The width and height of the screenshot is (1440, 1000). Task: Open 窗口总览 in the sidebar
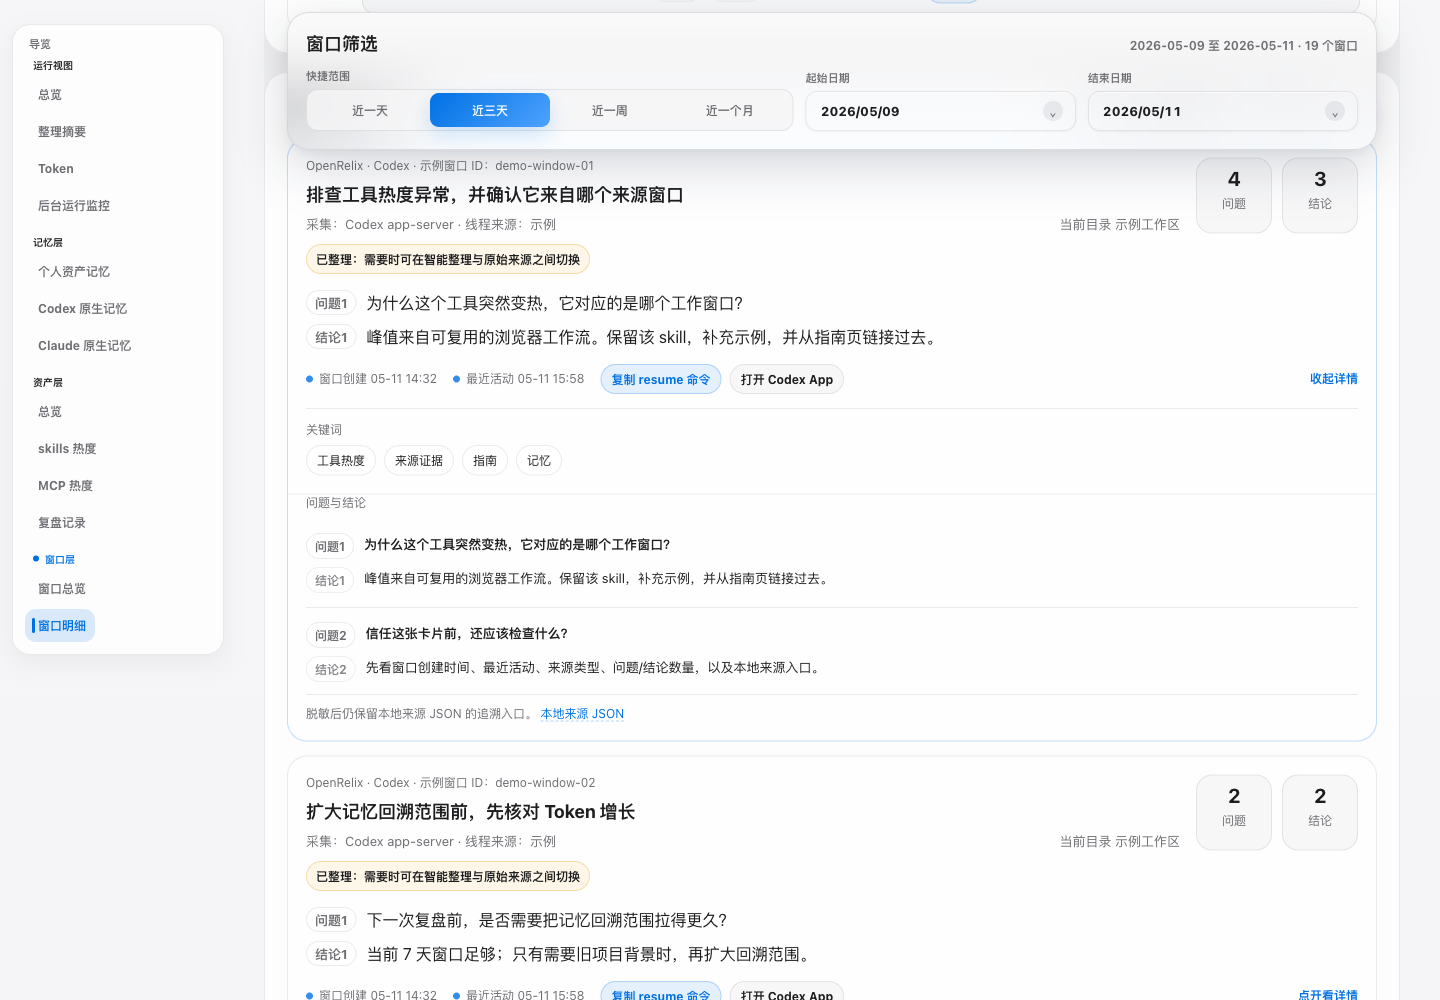[x=62, y=589]
